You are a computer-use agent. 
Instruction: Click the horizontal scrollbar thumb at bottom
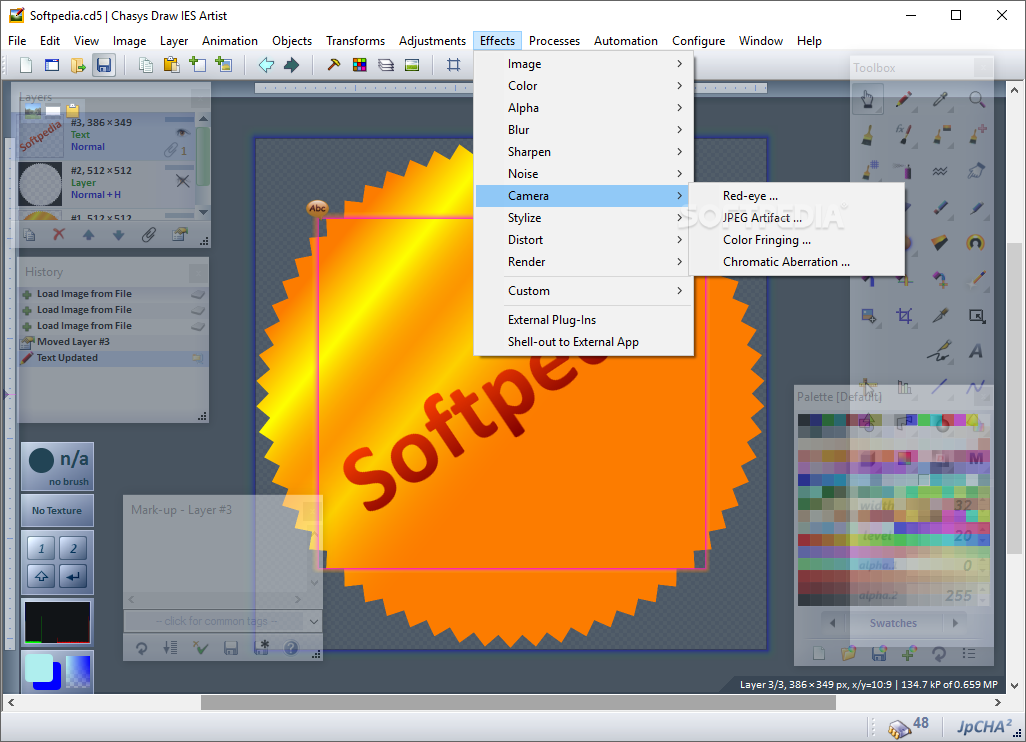coord(518,703)
